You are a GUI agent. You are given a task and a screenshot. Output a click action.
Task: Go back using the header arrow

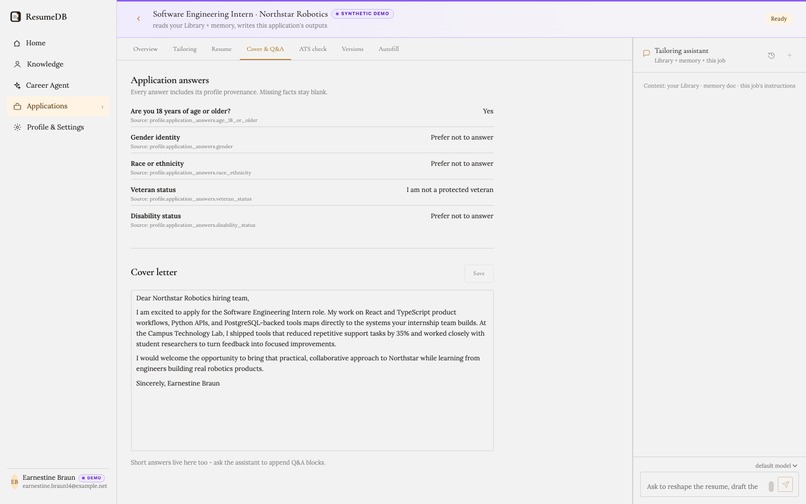click(138, 19)
